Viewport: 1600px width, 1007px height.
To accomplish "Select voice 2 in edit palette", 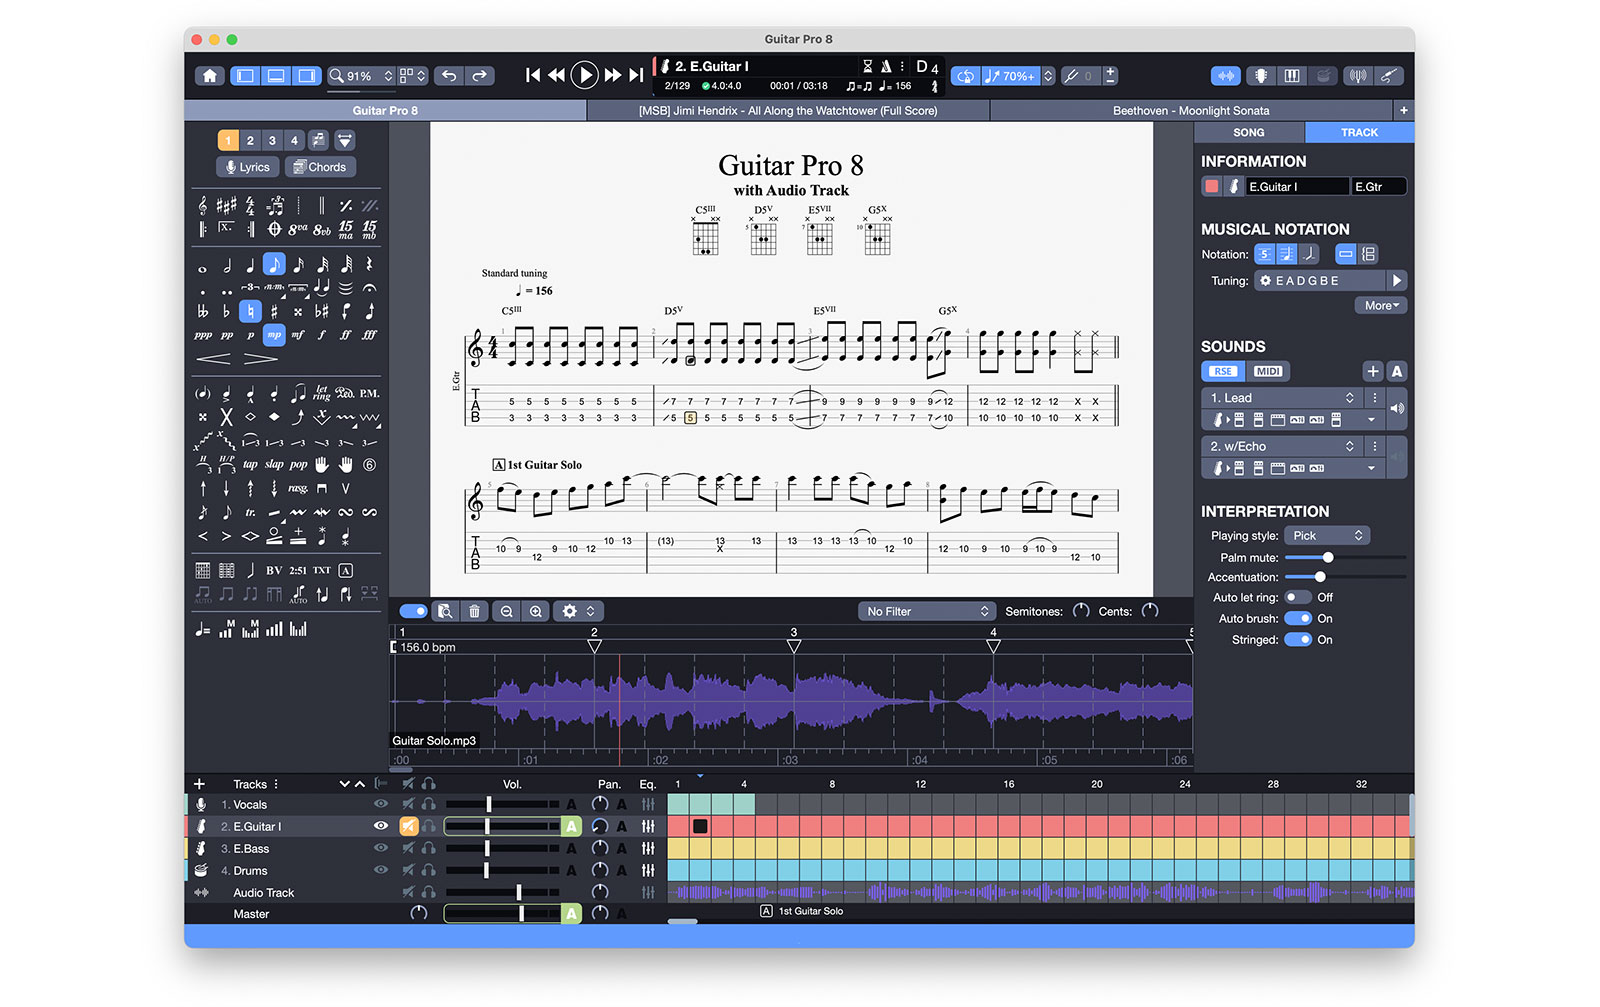I will point(250,140).
